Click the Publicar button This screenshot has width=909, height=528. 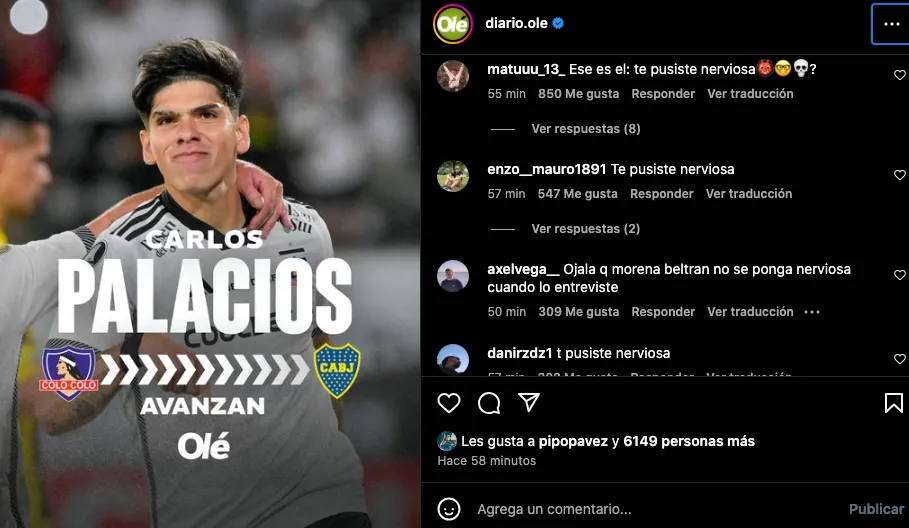coord(877,509)
